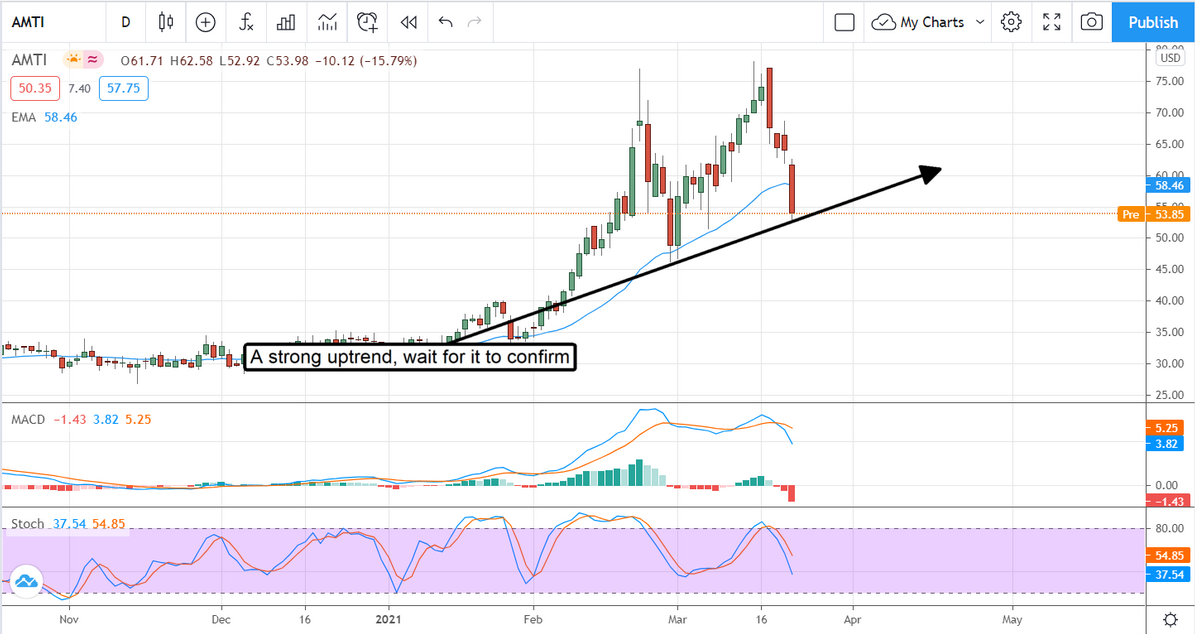Viewport: 1195px width, 634px height.
Task: Open the financials bar chart icon
Action: point(286,22)
